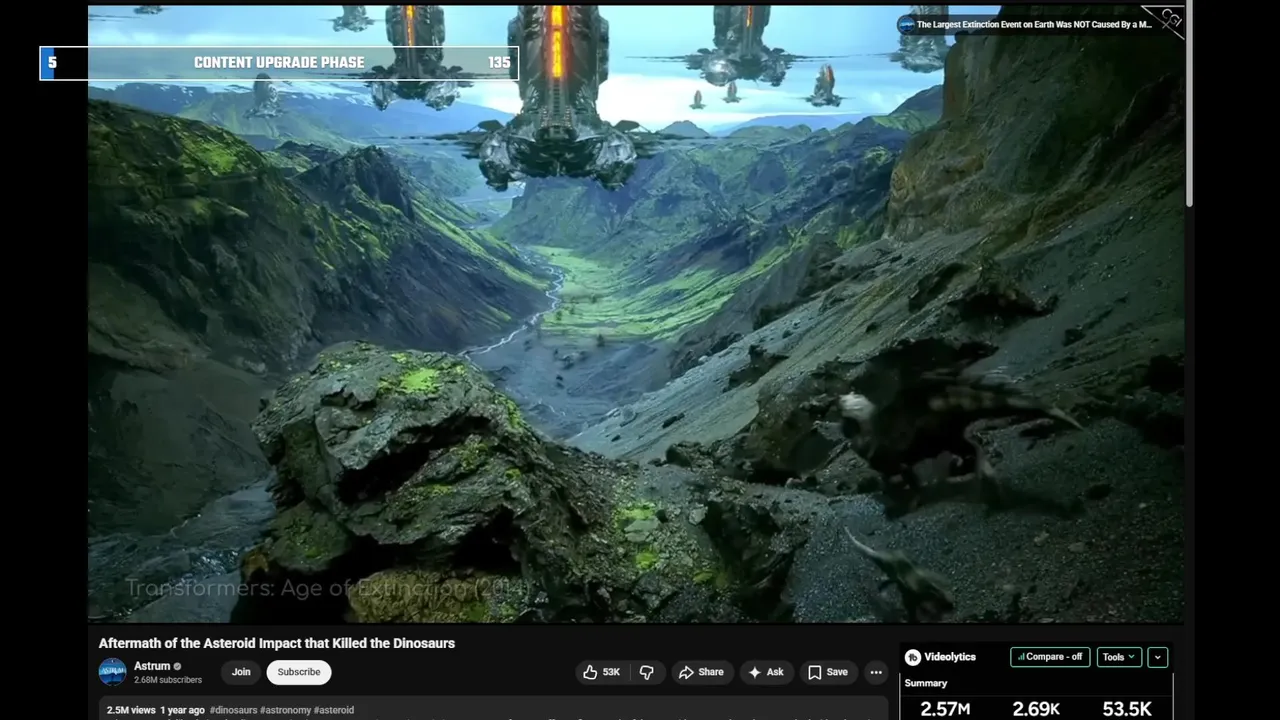
Task: Click the #dinosaurs hashtag
Action: click(233, 710)
